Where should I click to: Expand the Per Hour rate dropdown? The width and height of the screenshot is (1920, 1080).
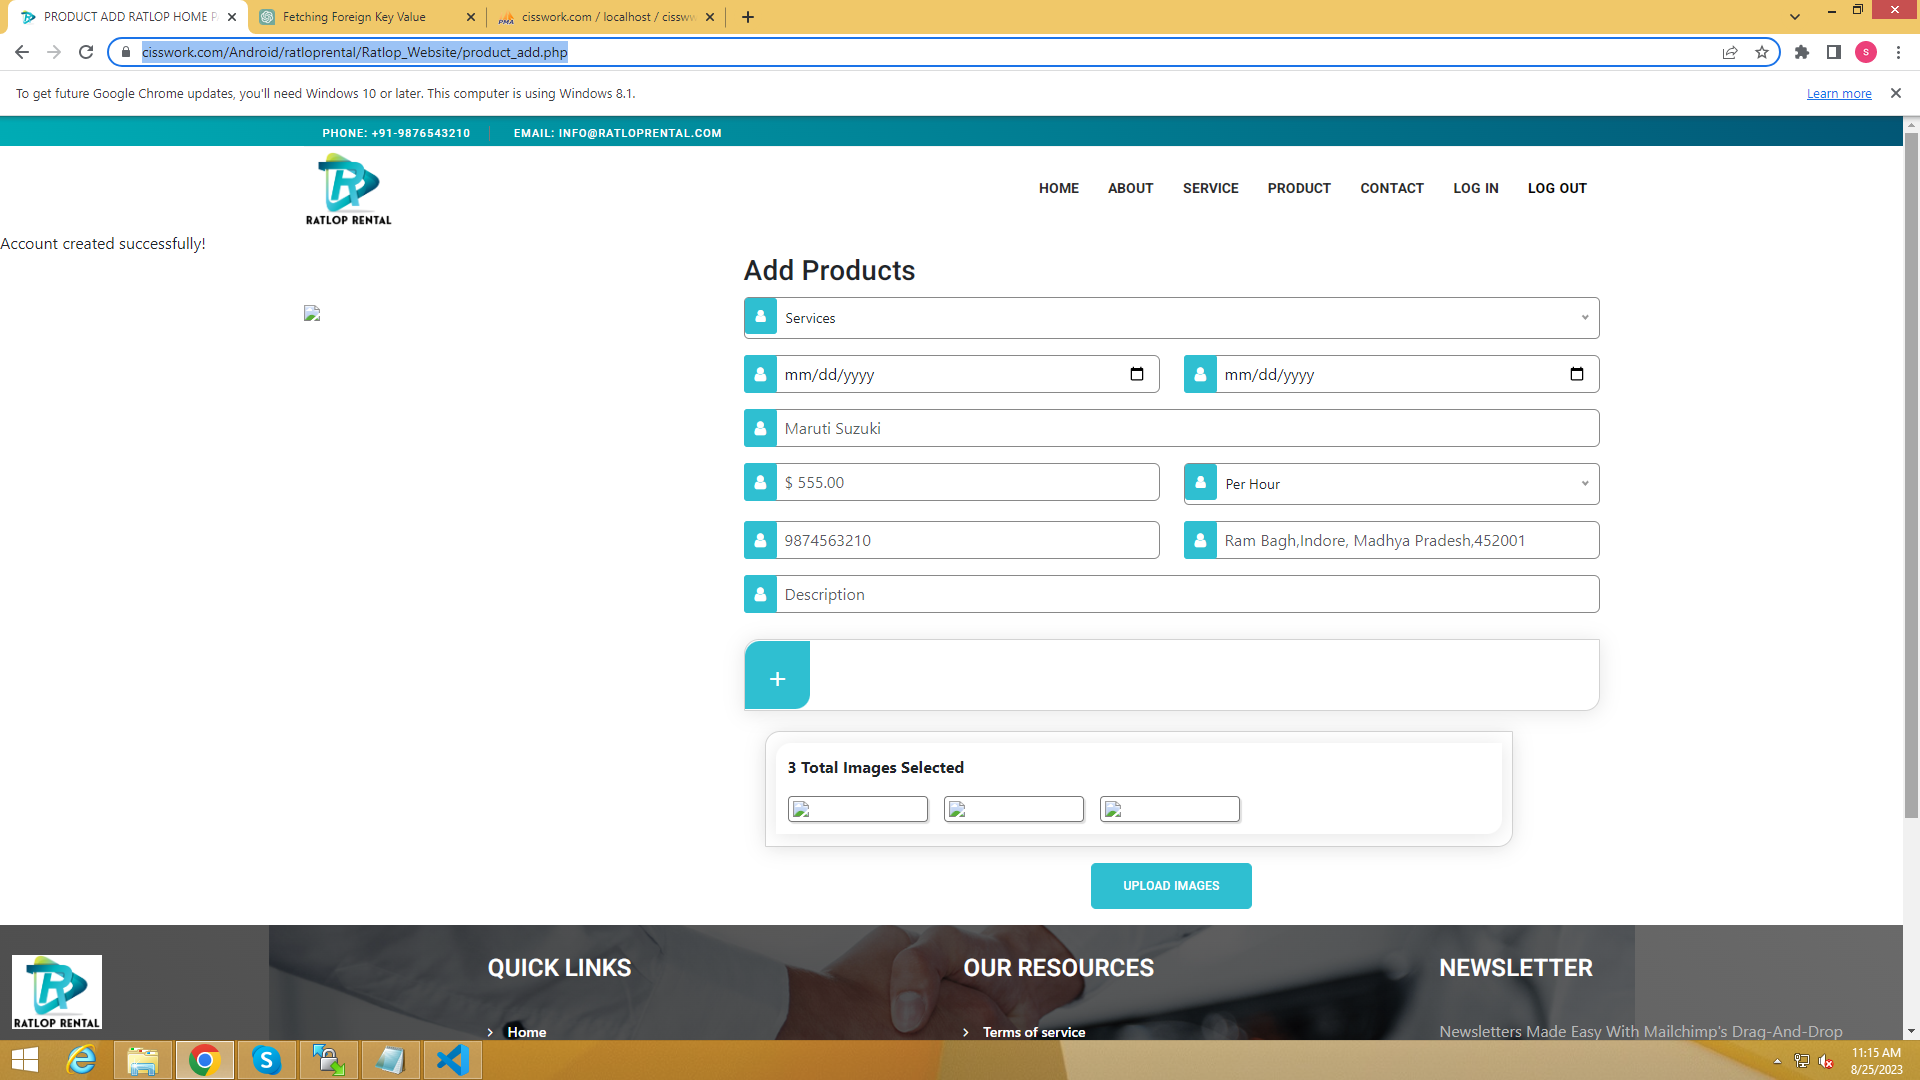coord(1390,484)
